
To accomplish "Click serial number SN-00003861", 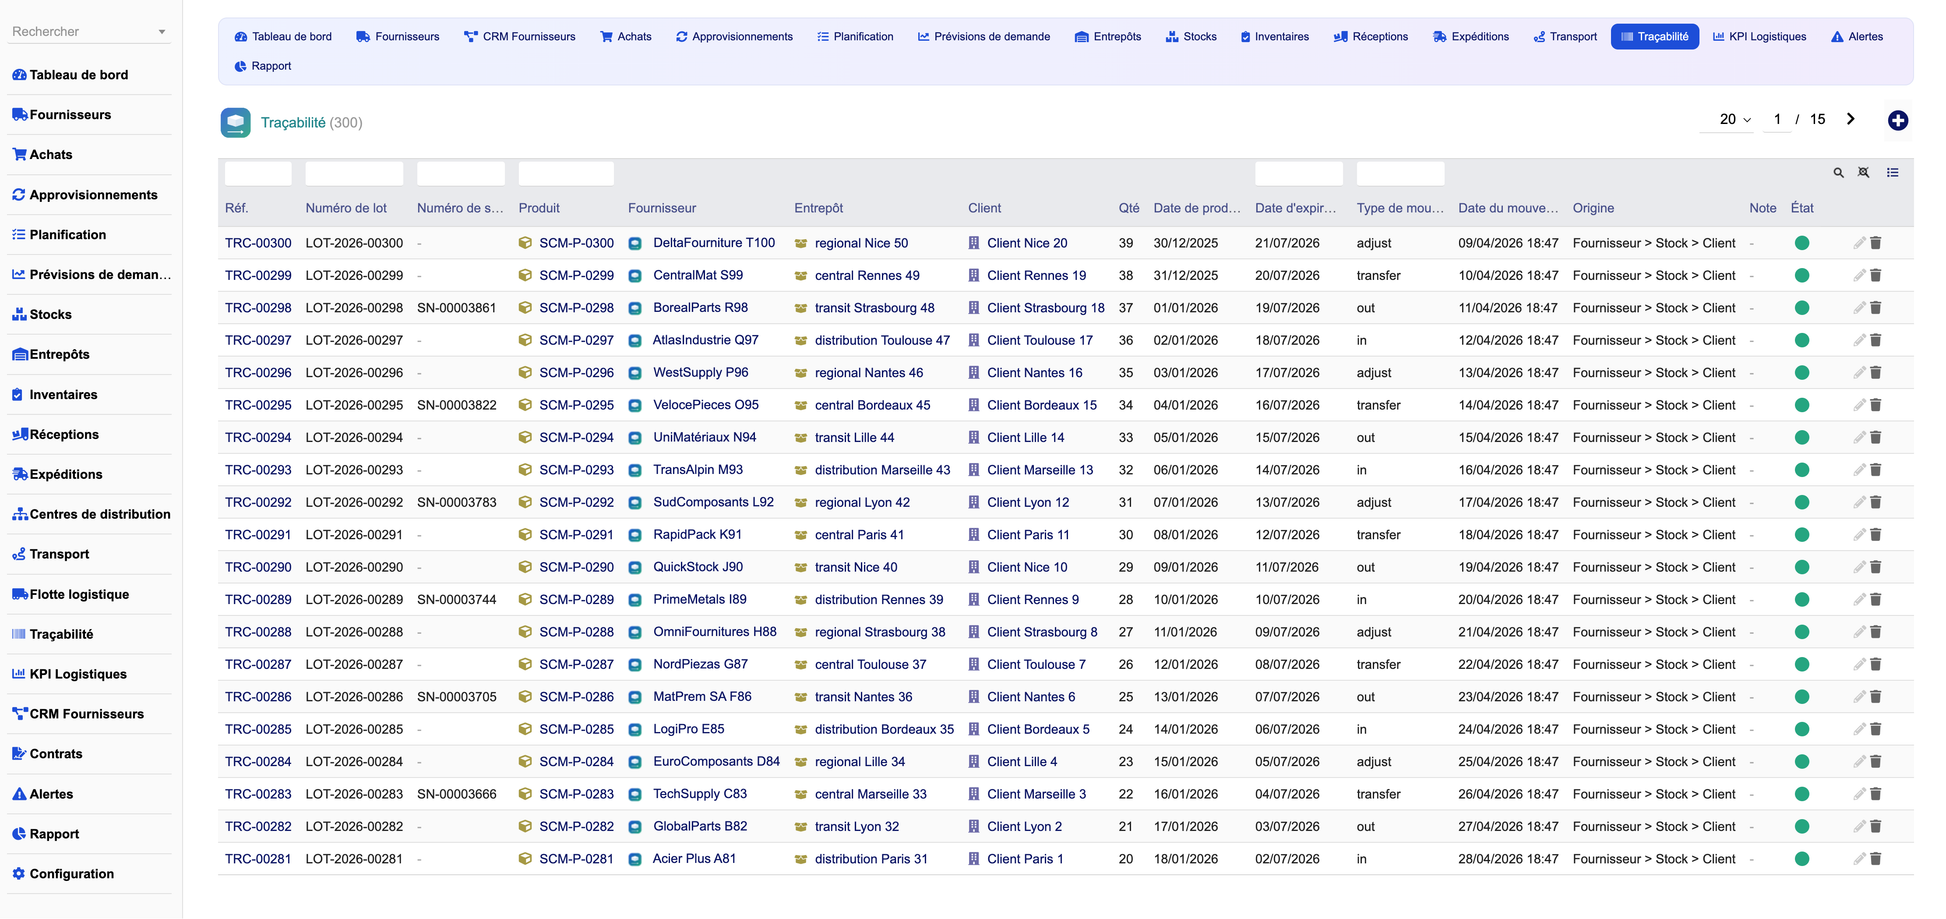I will point(457,308).
